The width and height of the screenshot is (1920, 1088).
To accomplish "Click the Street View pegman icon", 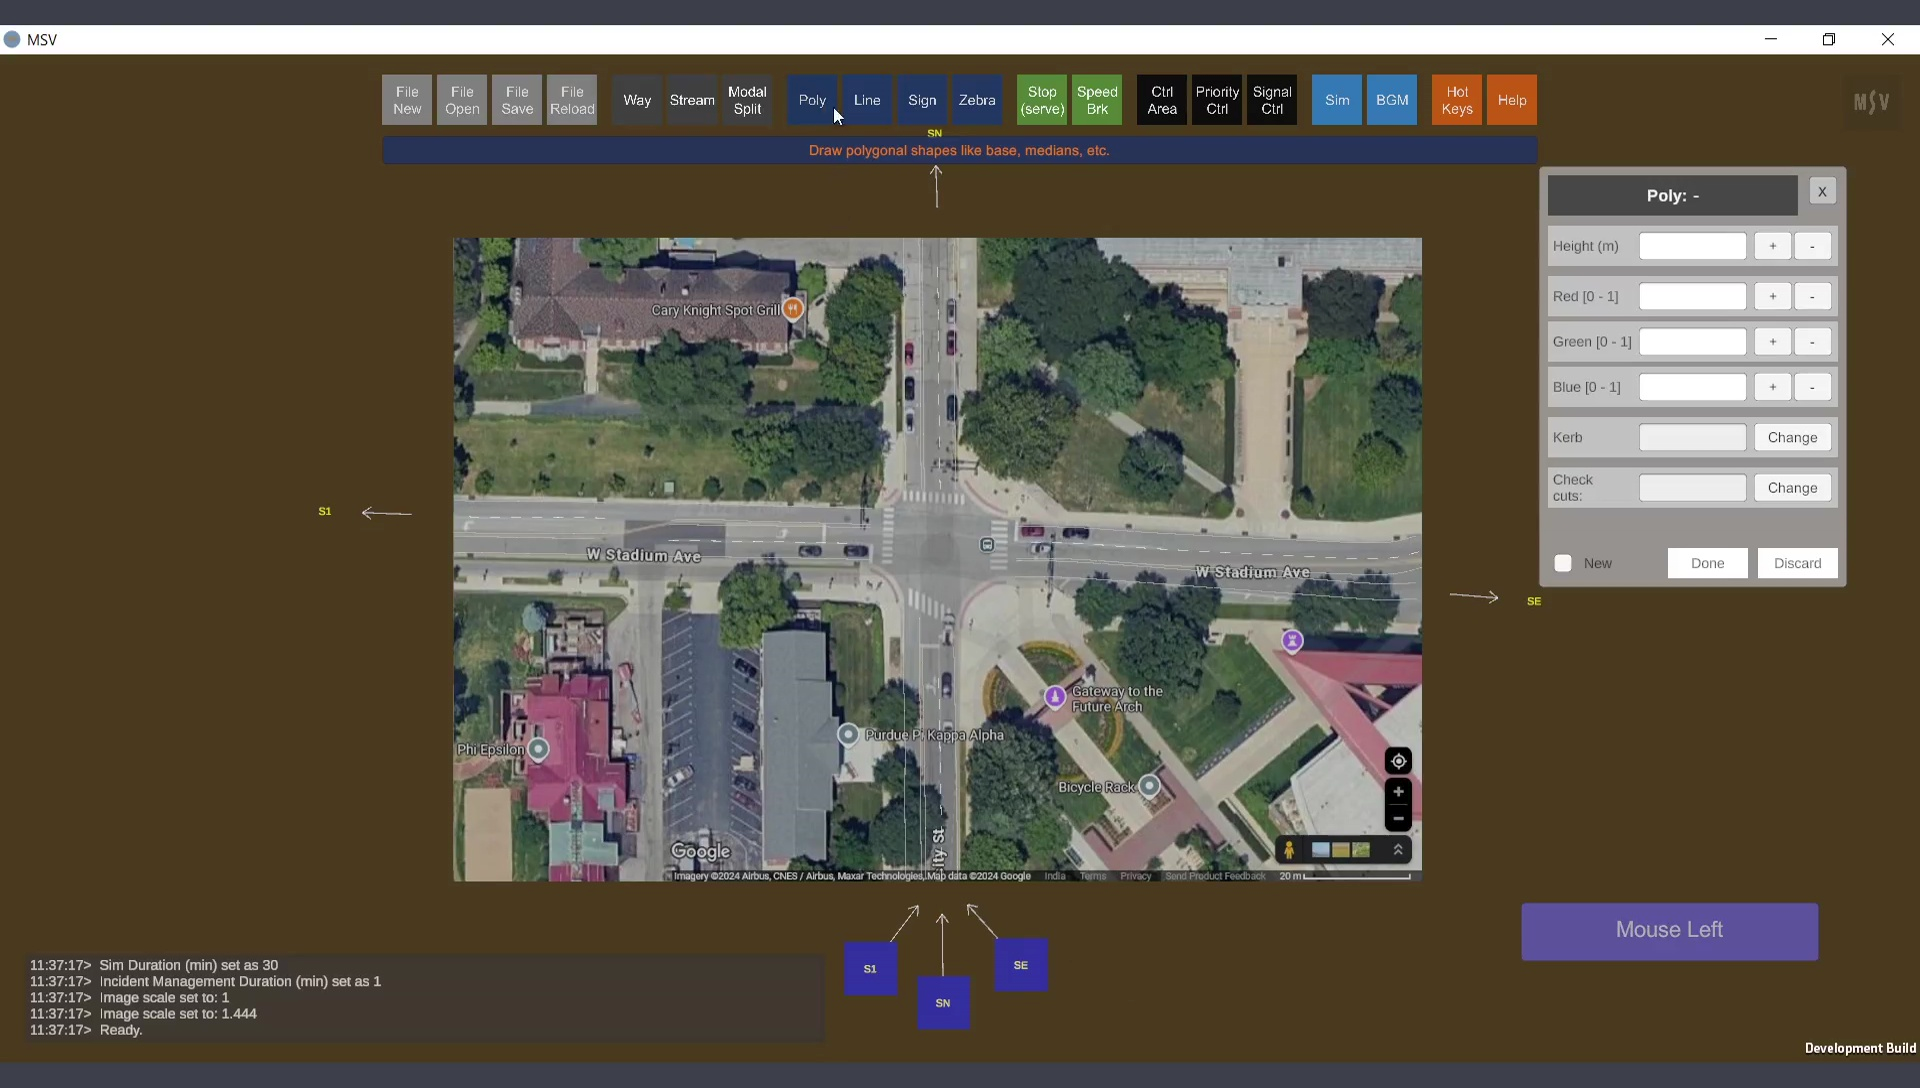I will (1289, 850).
